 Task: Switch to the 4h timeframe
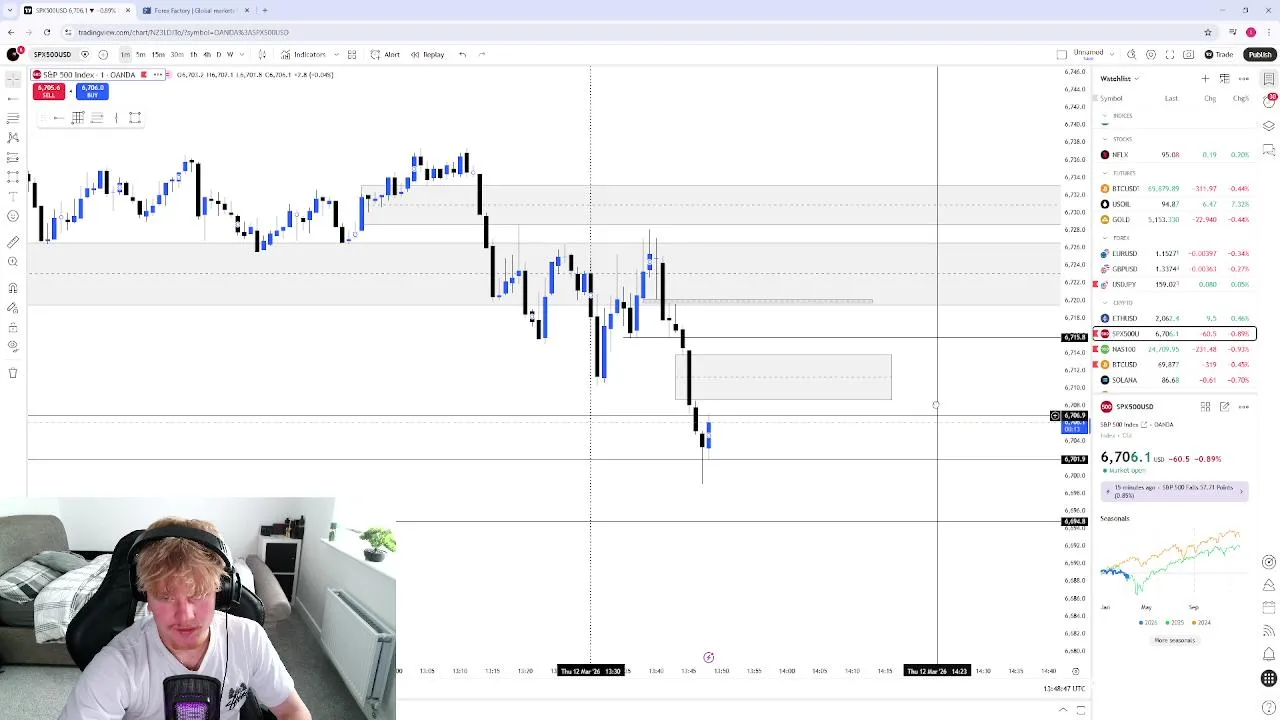[207, 54]
